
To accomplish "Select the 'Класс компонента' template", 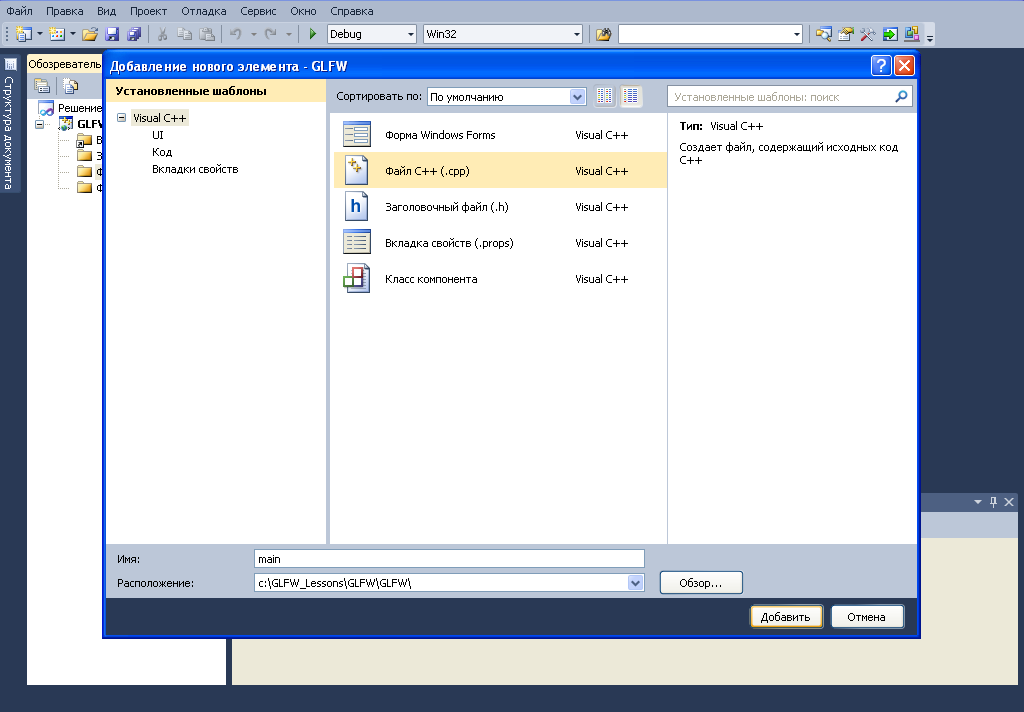I will [x=500, y=278].
